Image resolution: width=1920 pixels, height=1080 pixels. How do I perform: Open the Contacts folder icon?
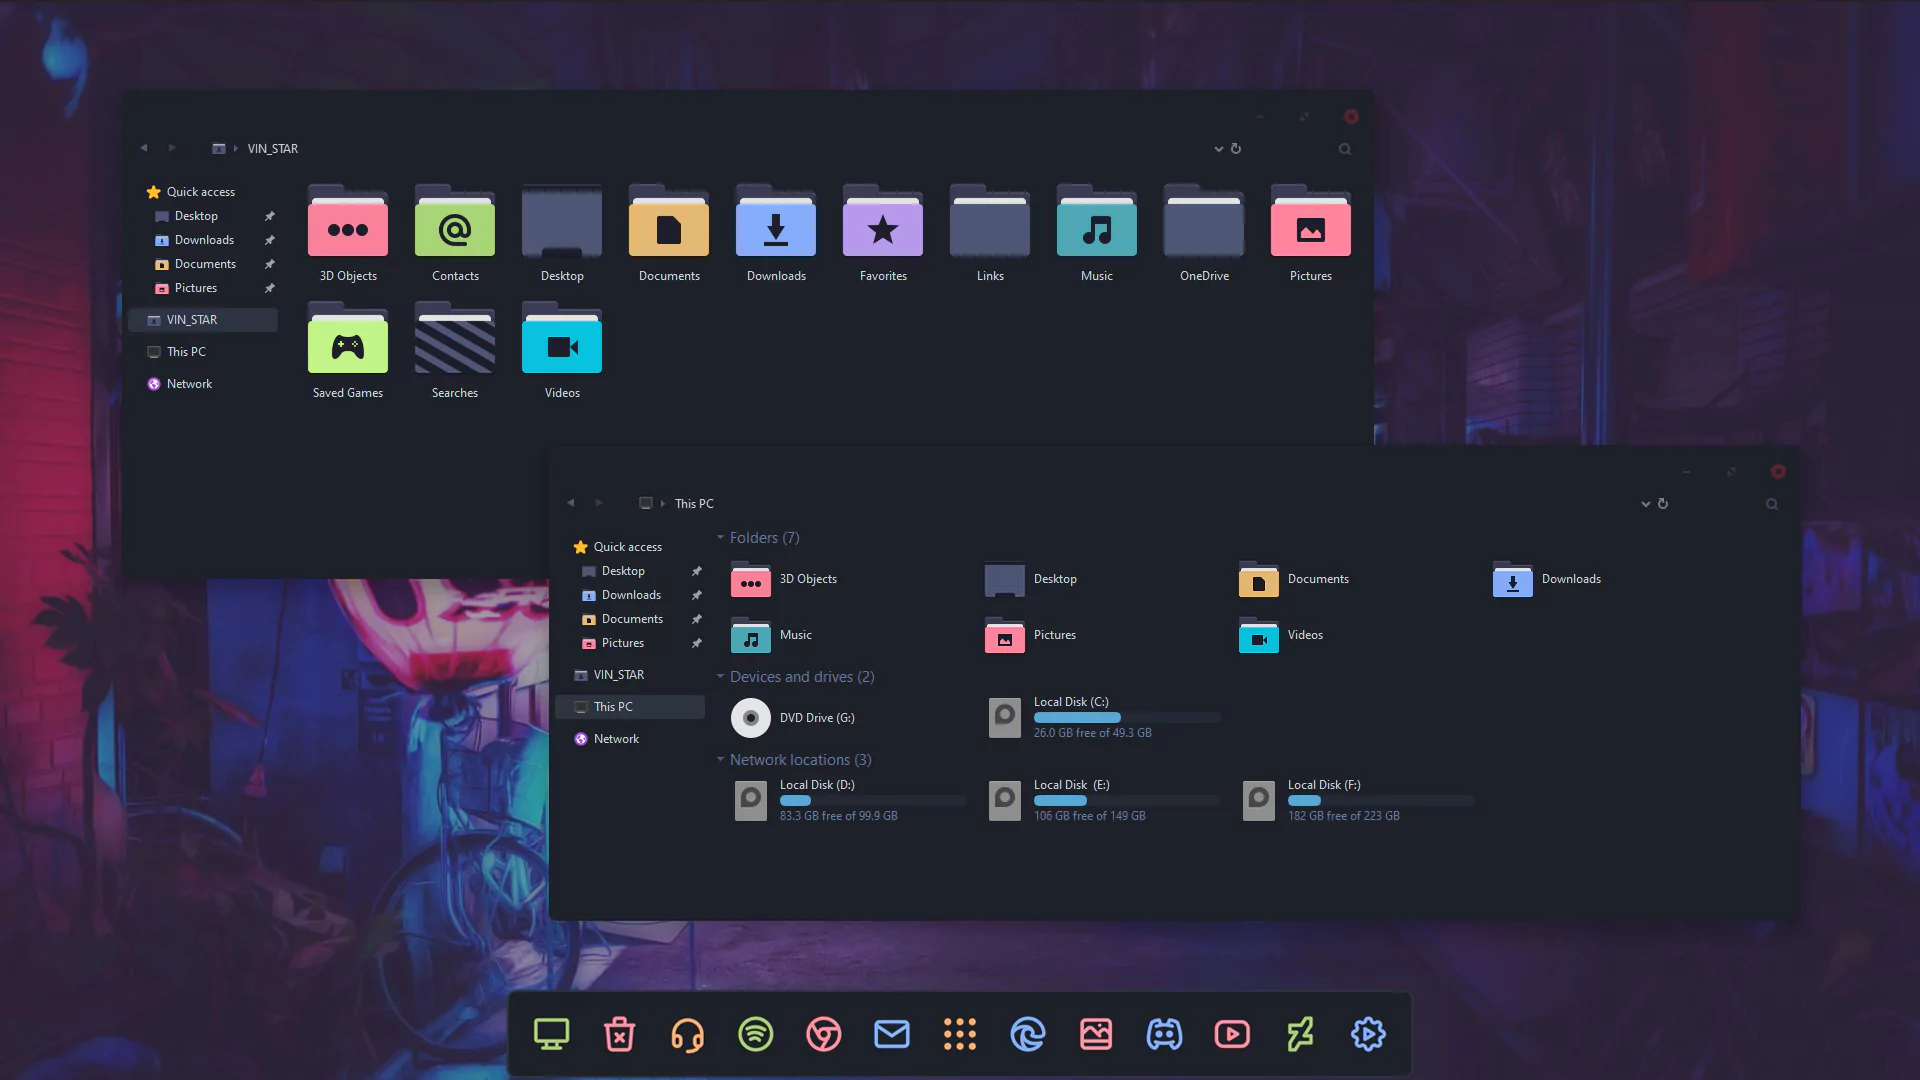[x=455, y=228]
